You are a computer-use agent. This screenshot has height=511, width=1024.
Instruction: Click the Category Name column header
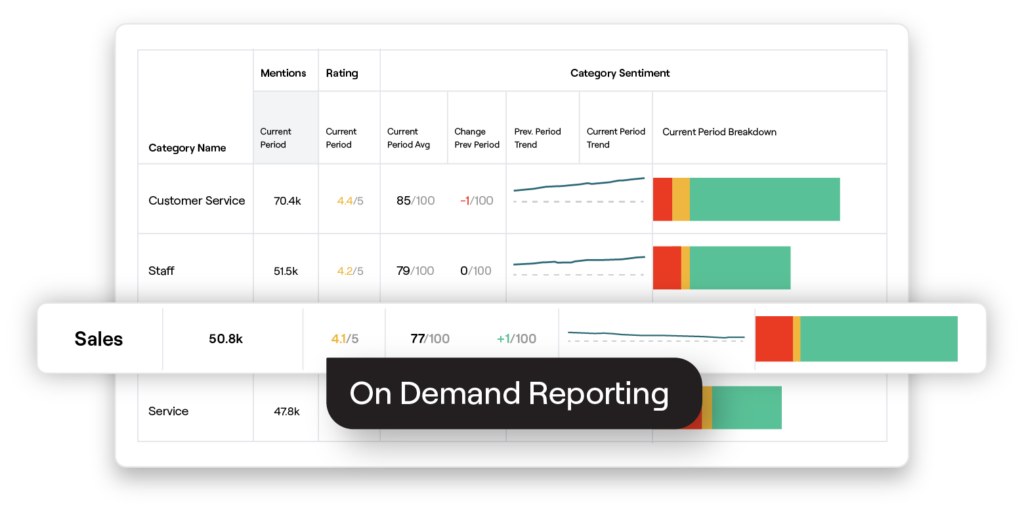187,148
